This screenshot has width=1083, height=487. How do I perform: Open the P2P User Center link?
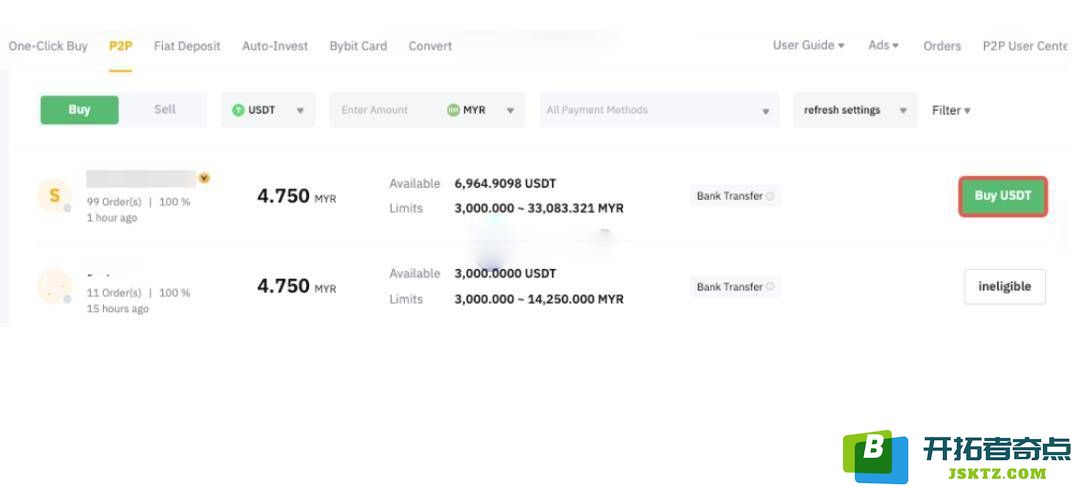click(x=1025, y=46)
